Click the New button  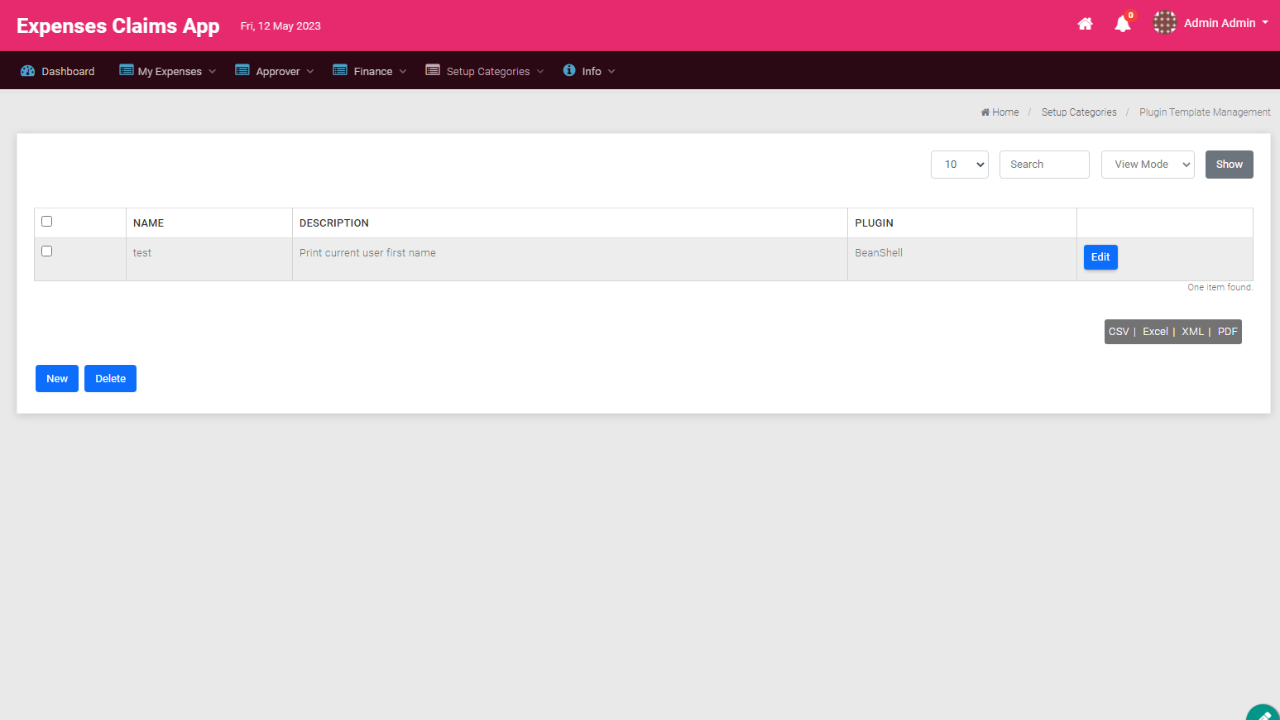click(x=57, y=378)
